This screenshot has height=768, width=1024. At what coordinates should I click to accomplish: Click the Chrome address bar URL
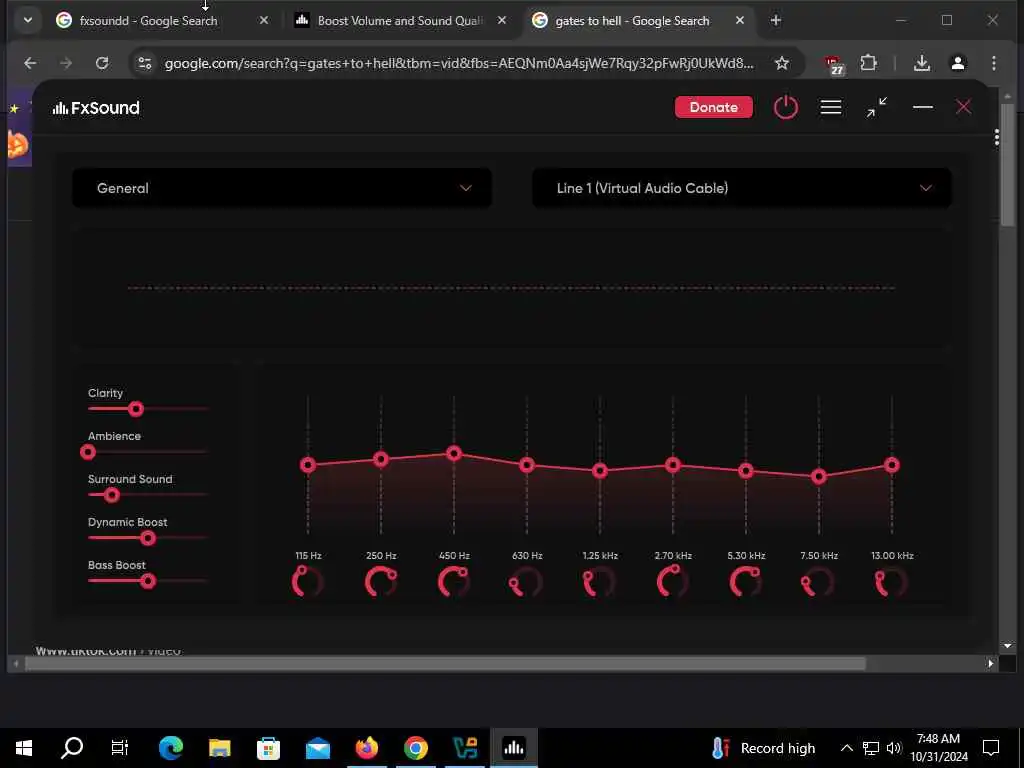tap(458, 63)
